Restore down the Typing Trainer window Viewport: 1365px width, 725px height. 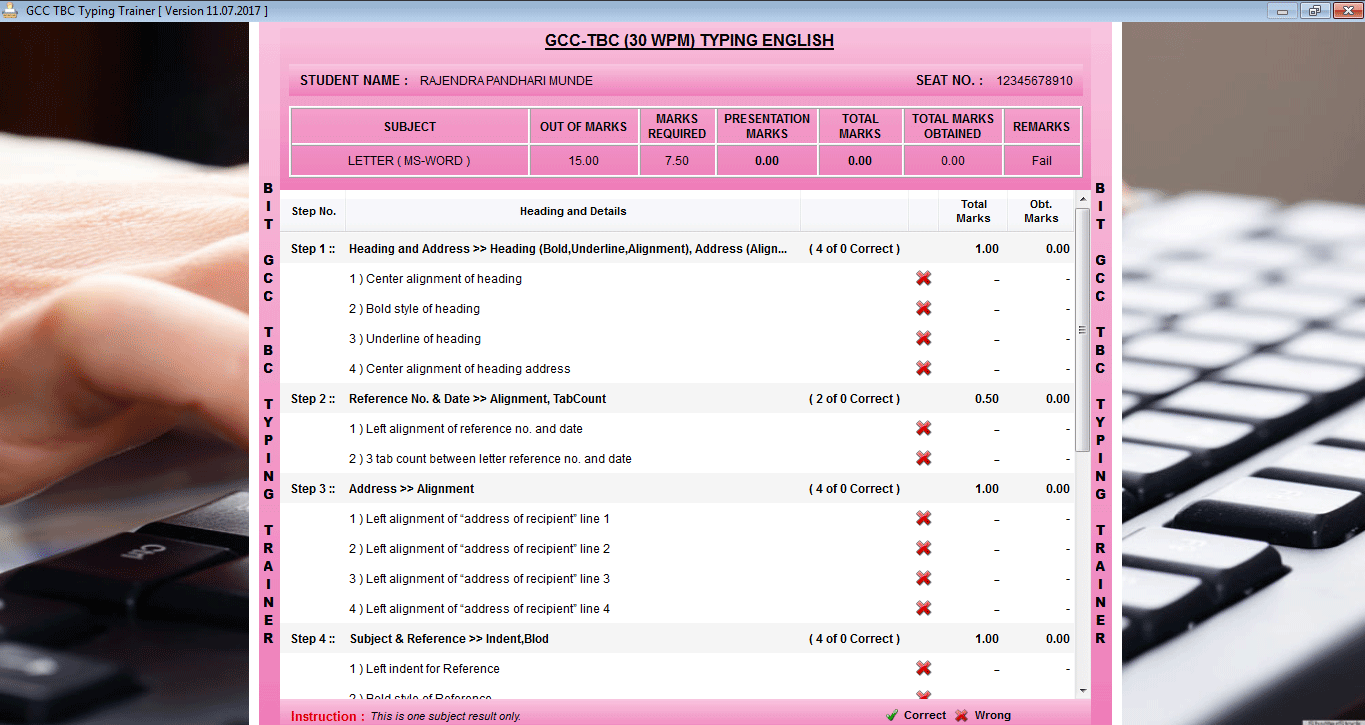[1314, 11]
